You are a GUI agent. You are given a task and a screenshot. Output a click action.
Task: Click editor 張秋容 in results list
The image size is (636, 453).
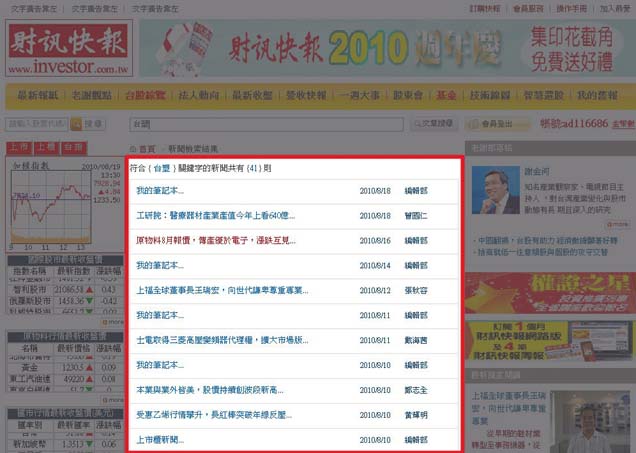click(x=416, y=290)
